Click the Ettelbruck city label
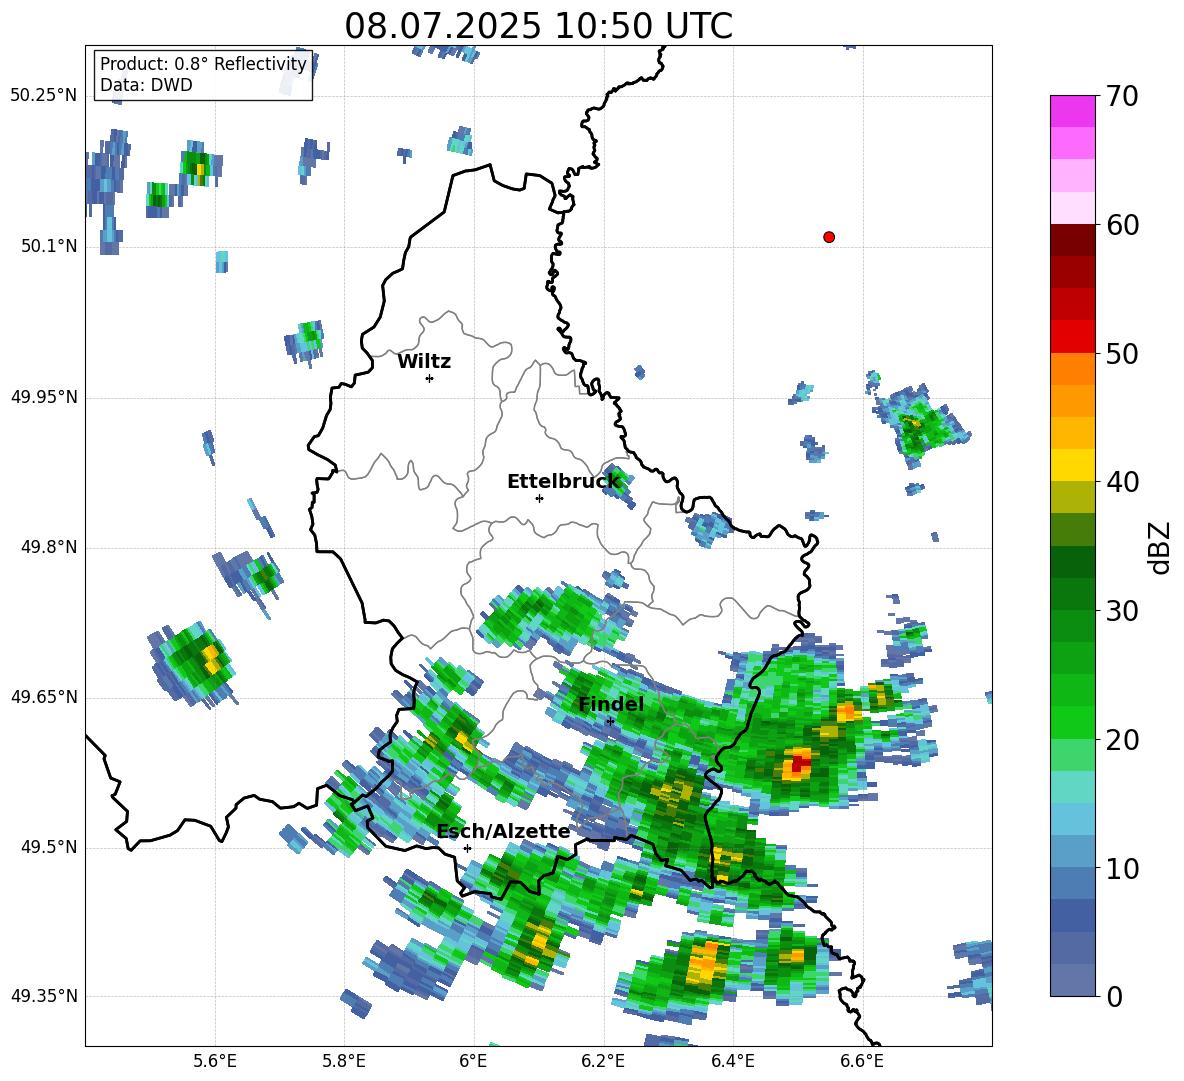The height and width of the screenshot is (1081, 1184). tap(563, 482)
